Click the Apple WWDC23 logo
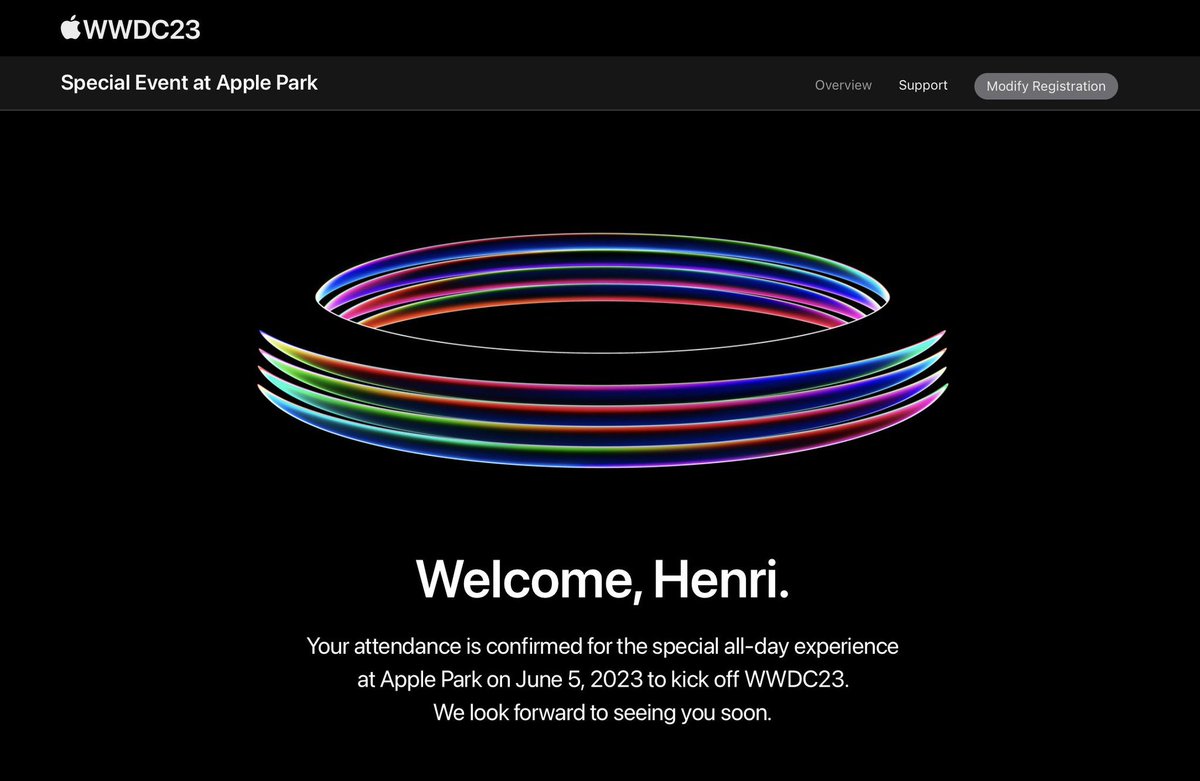The width and height of the screenshot is (1200, 781). 130,29
